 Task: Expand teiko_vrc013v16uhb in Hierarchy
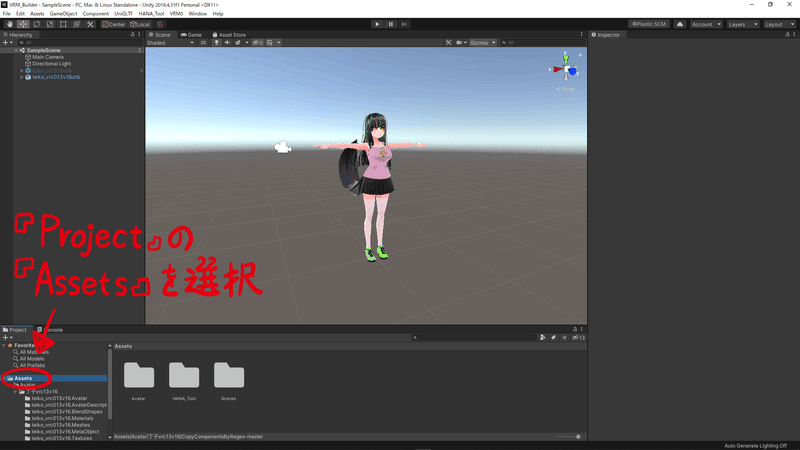click(x=22, y=78)
